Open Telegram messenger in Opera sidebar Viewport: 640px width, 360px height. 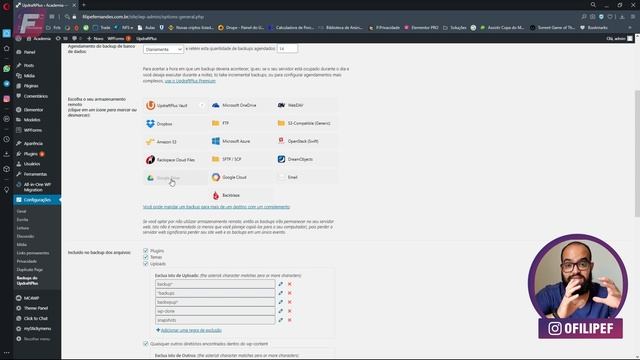(7, 84)
